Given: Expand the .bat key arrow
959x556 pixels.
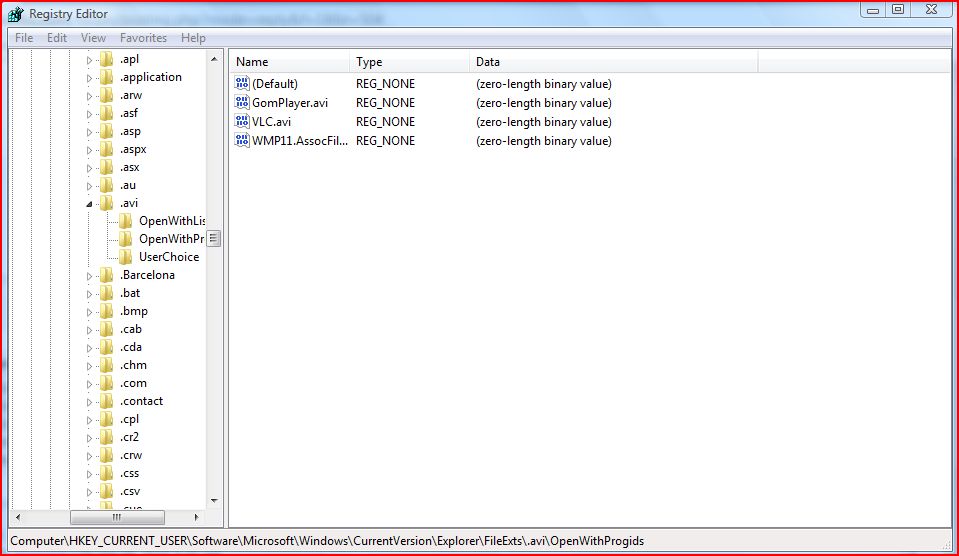Looking at the screenshot, I should click(89, 294).
